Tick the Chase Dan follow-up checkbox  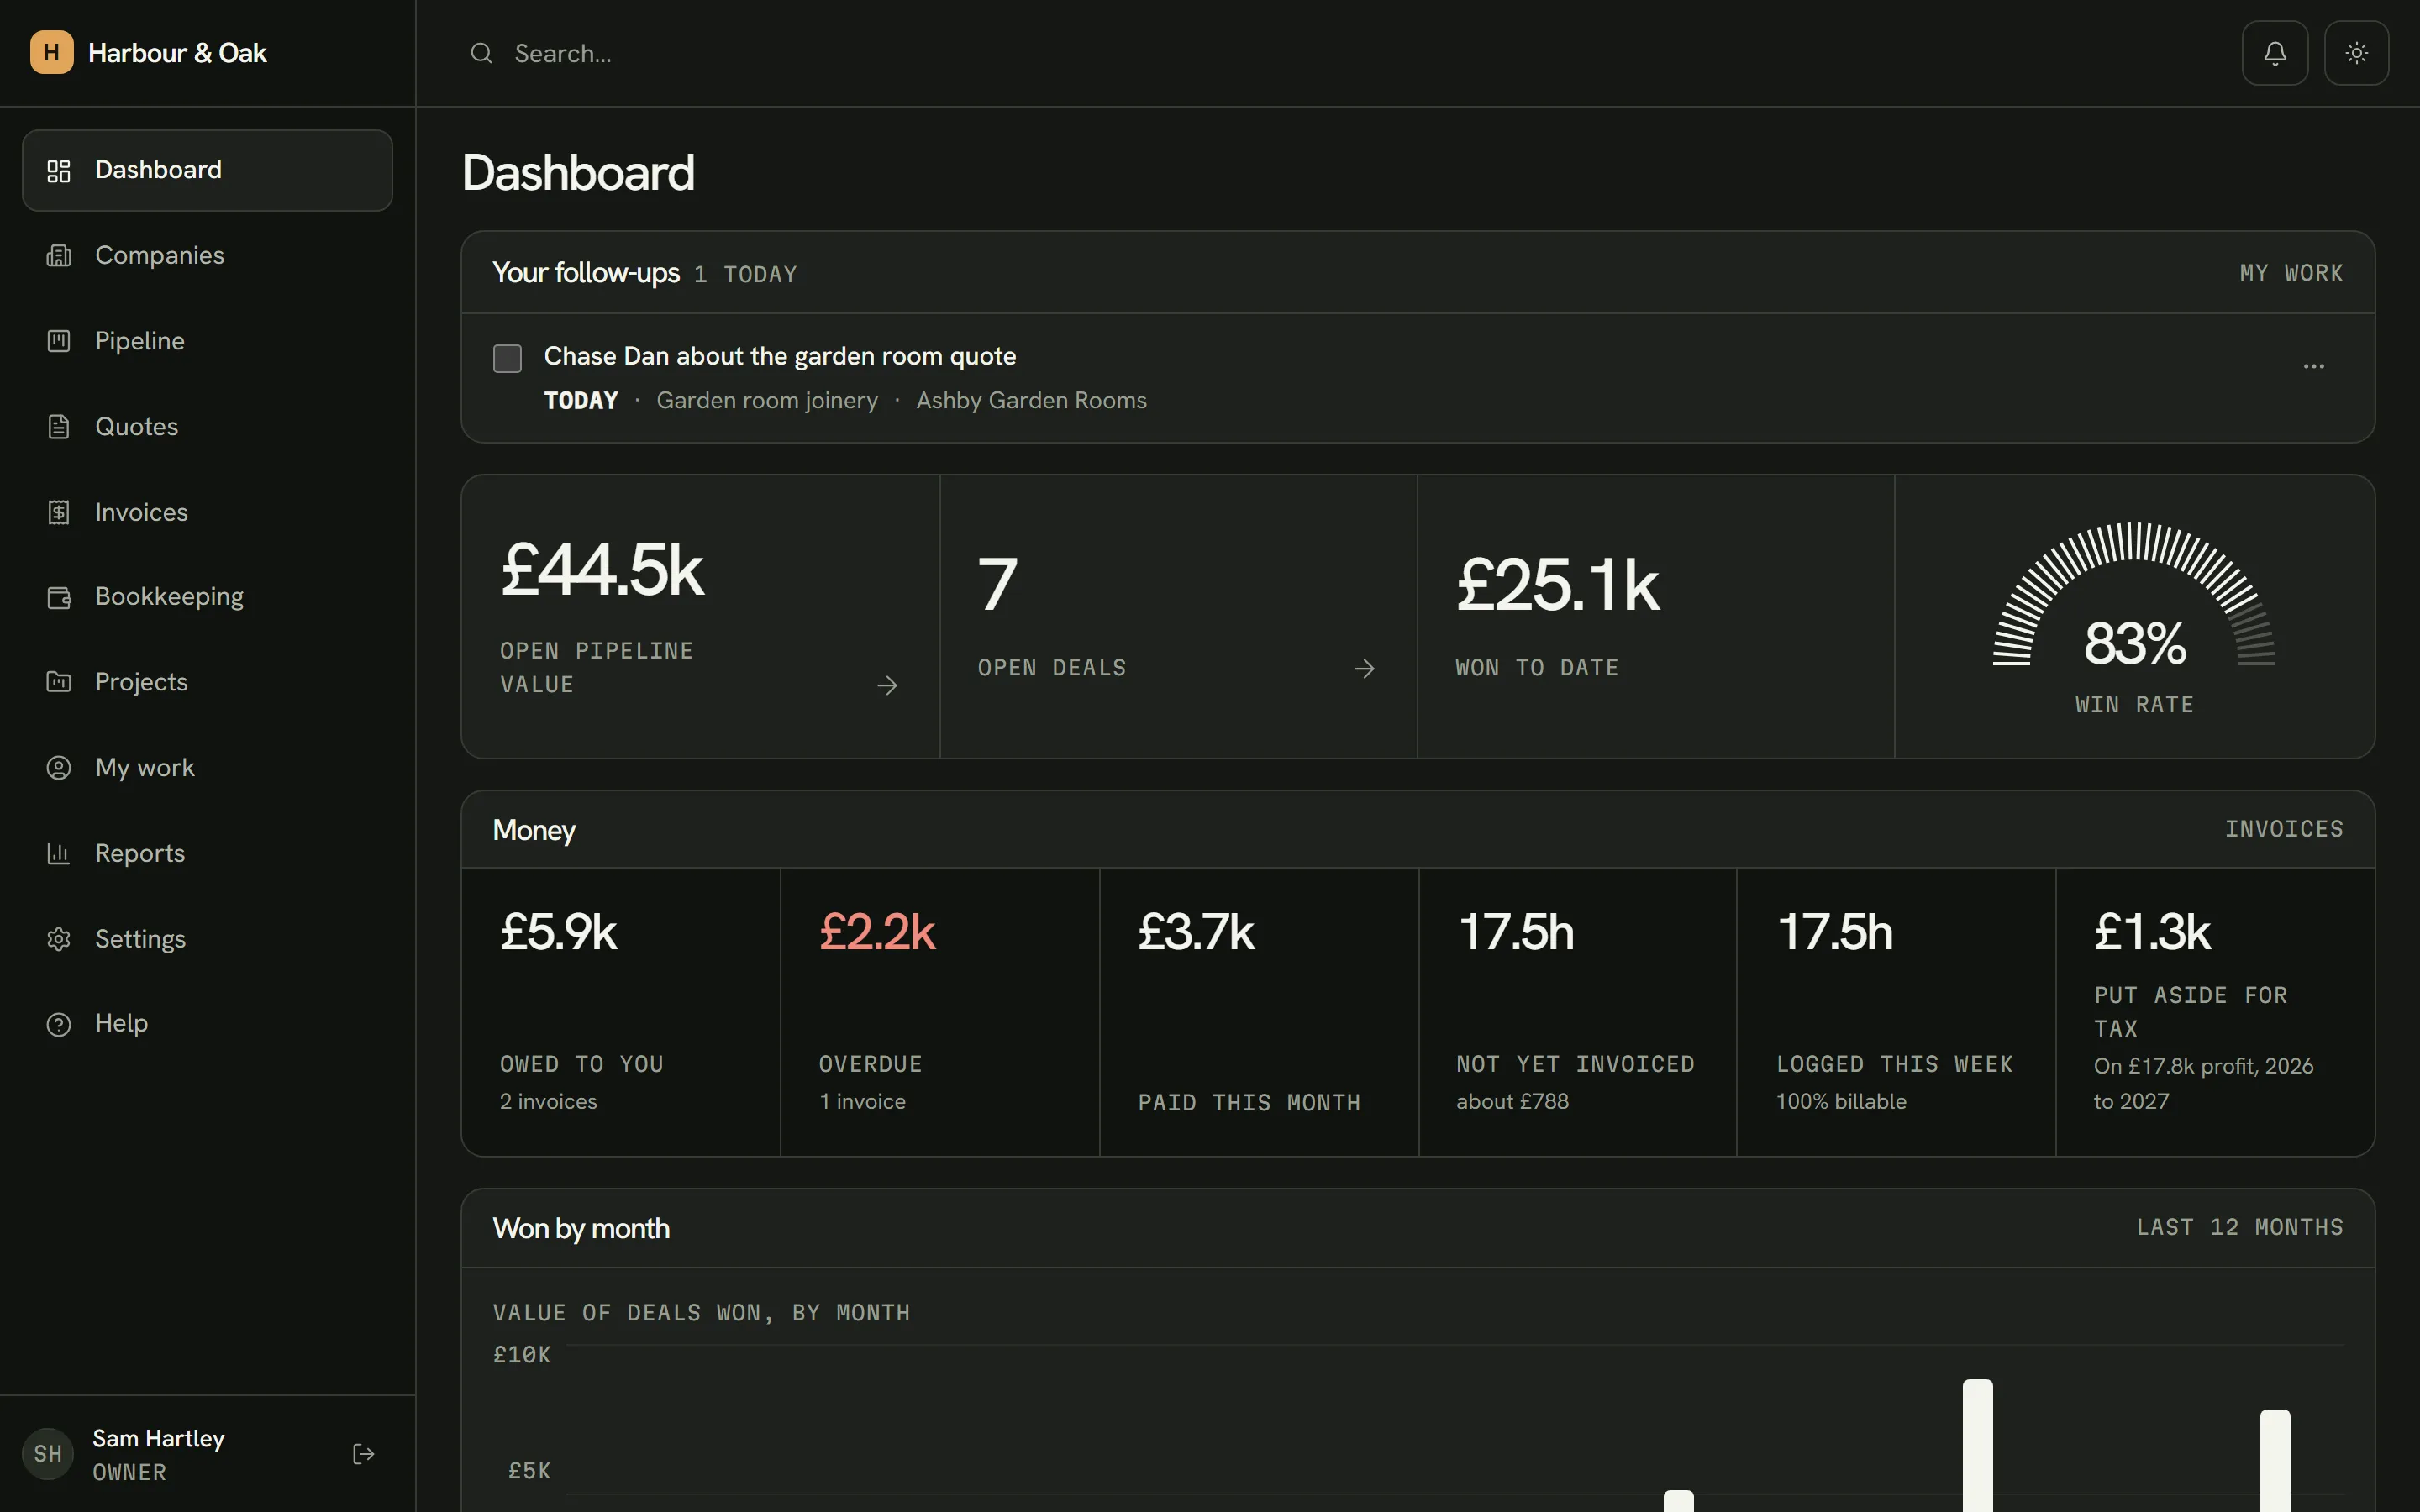click(507, 359)
